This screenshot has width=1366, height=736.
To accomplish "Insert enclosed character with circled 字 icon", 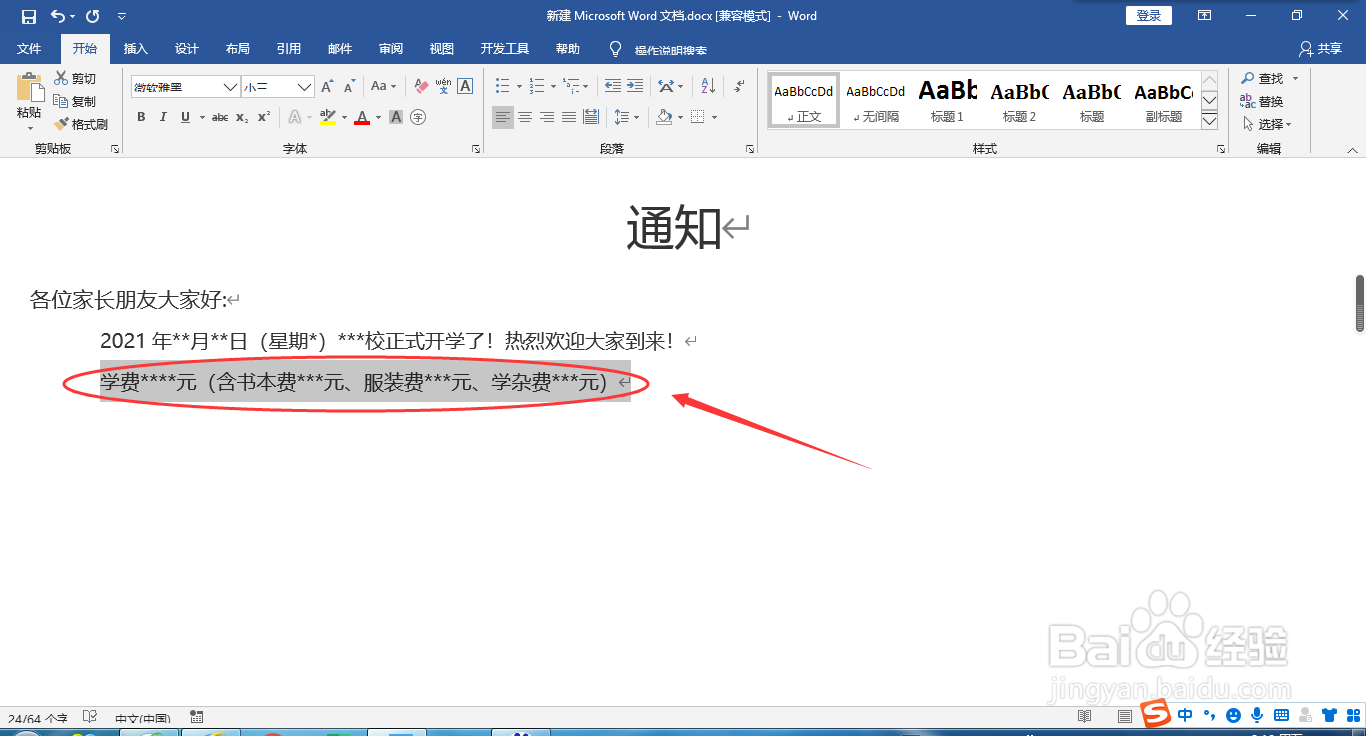I will click(x=418, y=117).
